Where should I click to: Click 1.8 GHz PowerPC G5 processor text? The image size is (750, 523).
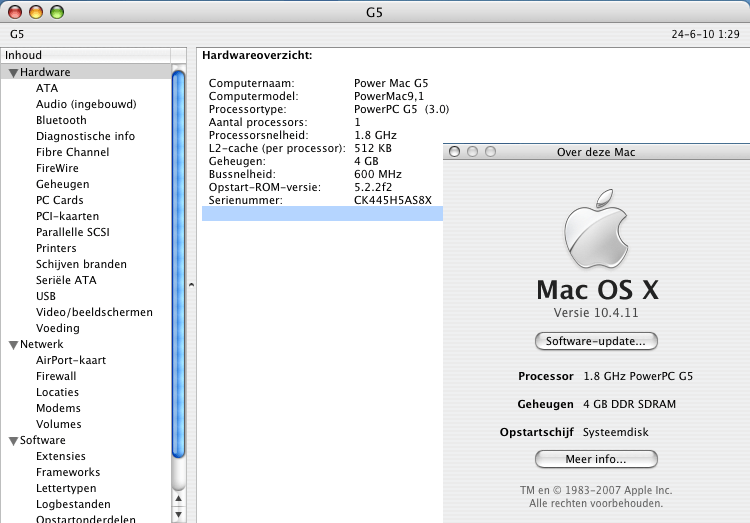638,376
